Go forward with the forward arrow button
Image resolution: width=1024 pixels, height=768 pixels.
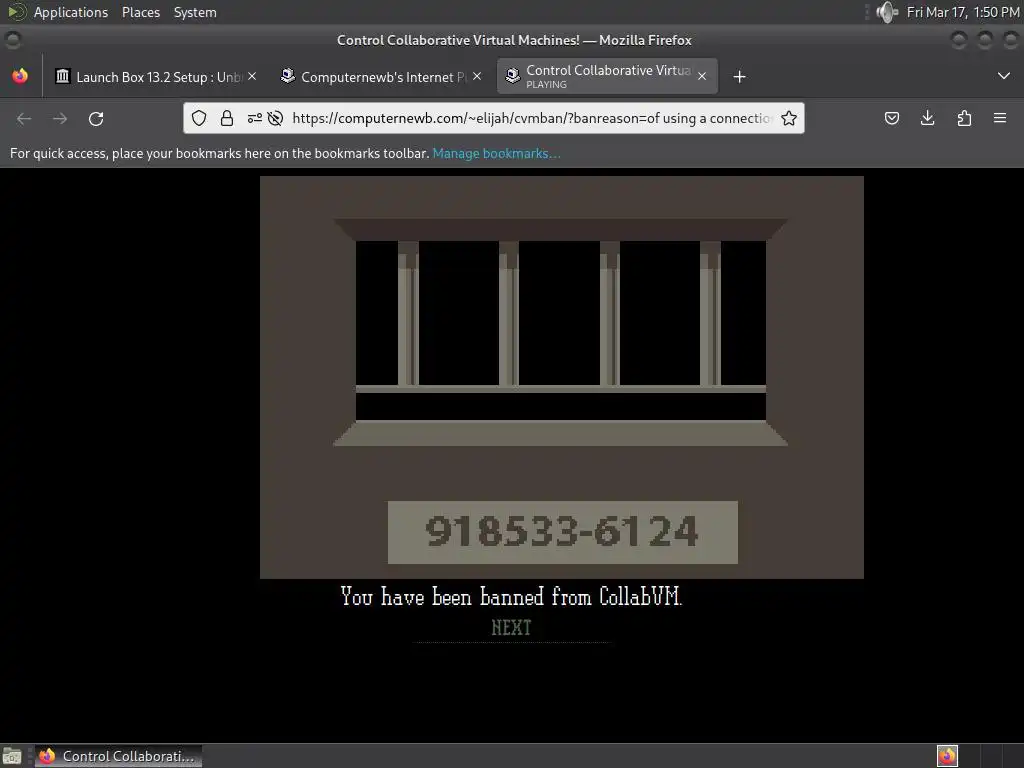60,118
